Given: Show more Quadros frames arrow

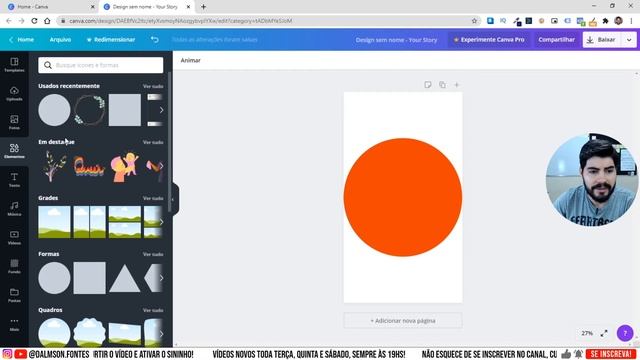Looking at the screenshot, I should pos(162,334).
